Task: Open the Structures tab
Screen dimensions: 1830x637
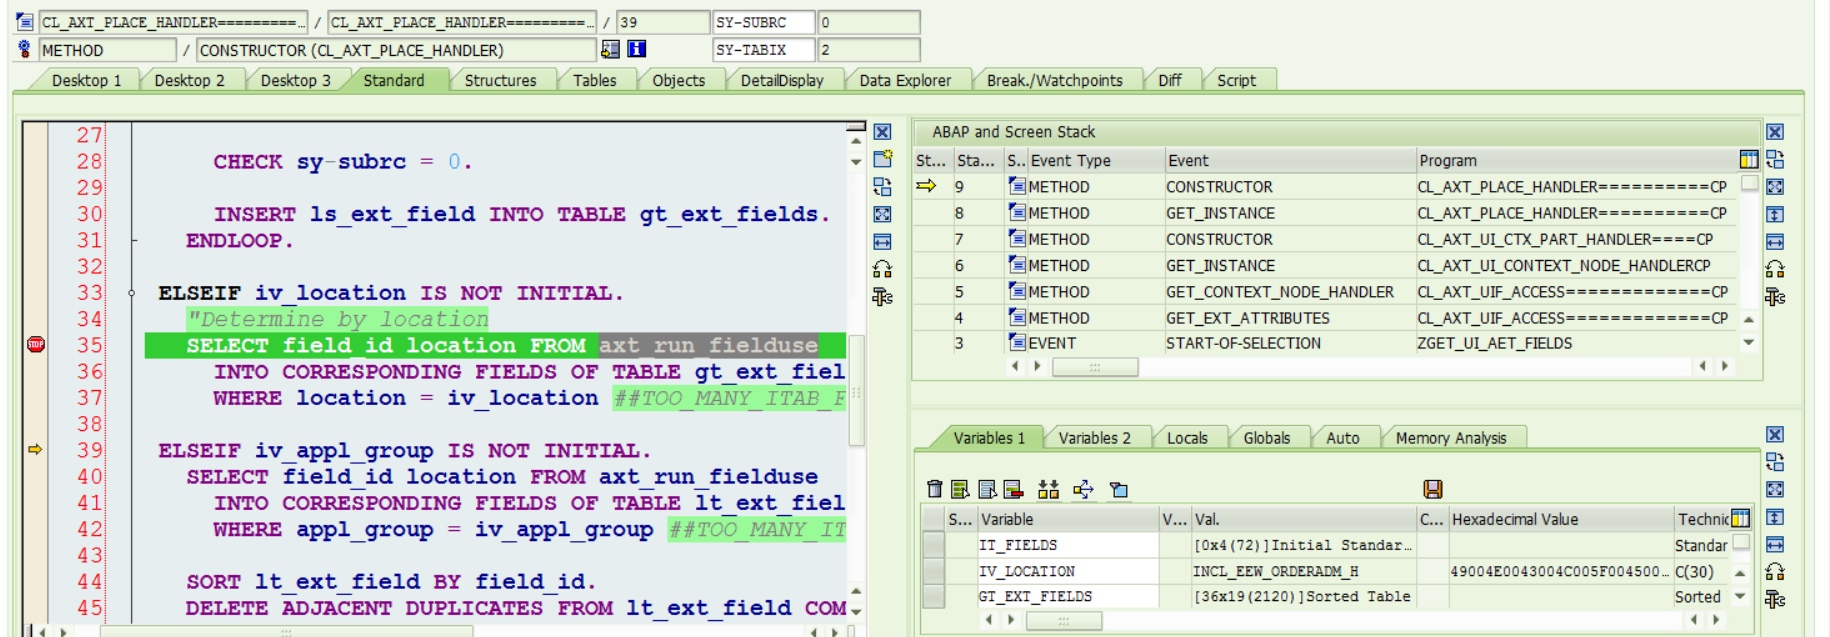Action: 500,80
